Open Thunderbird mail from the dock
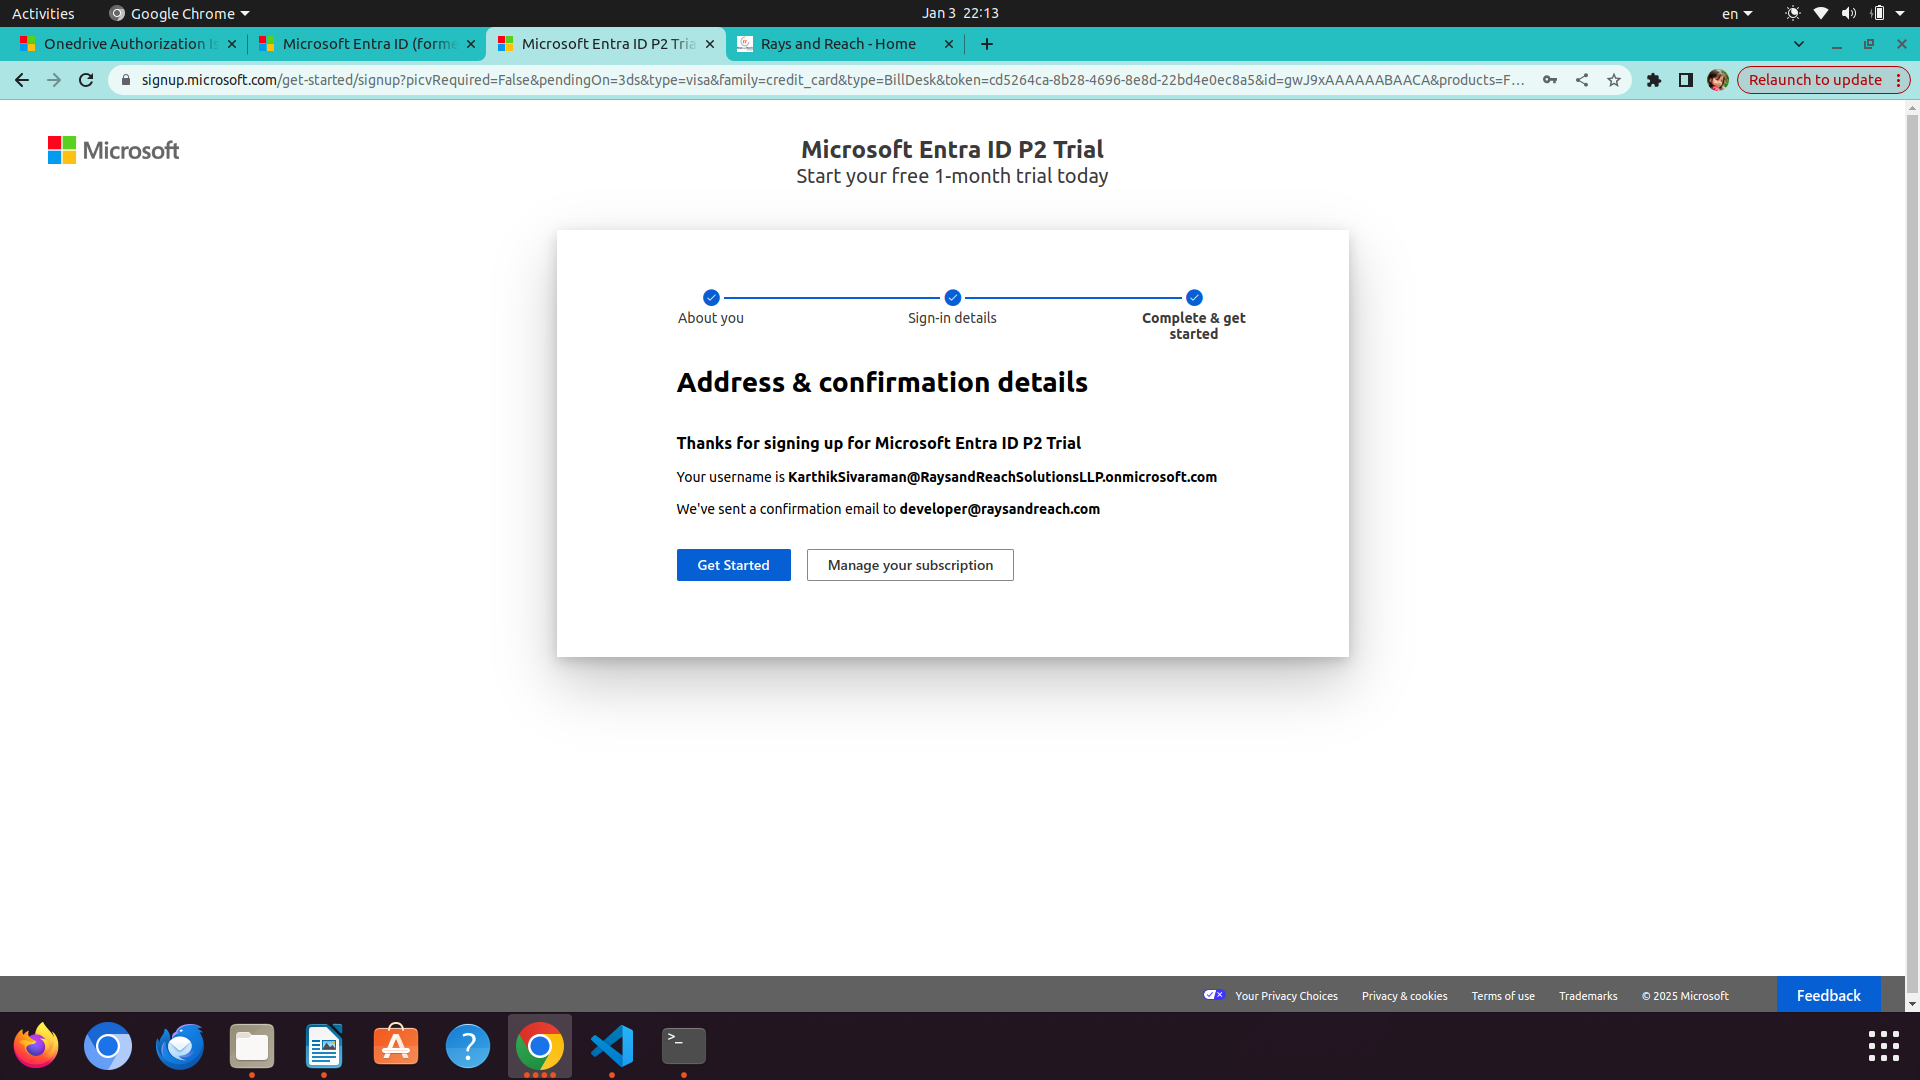 tap(180, 1046)
